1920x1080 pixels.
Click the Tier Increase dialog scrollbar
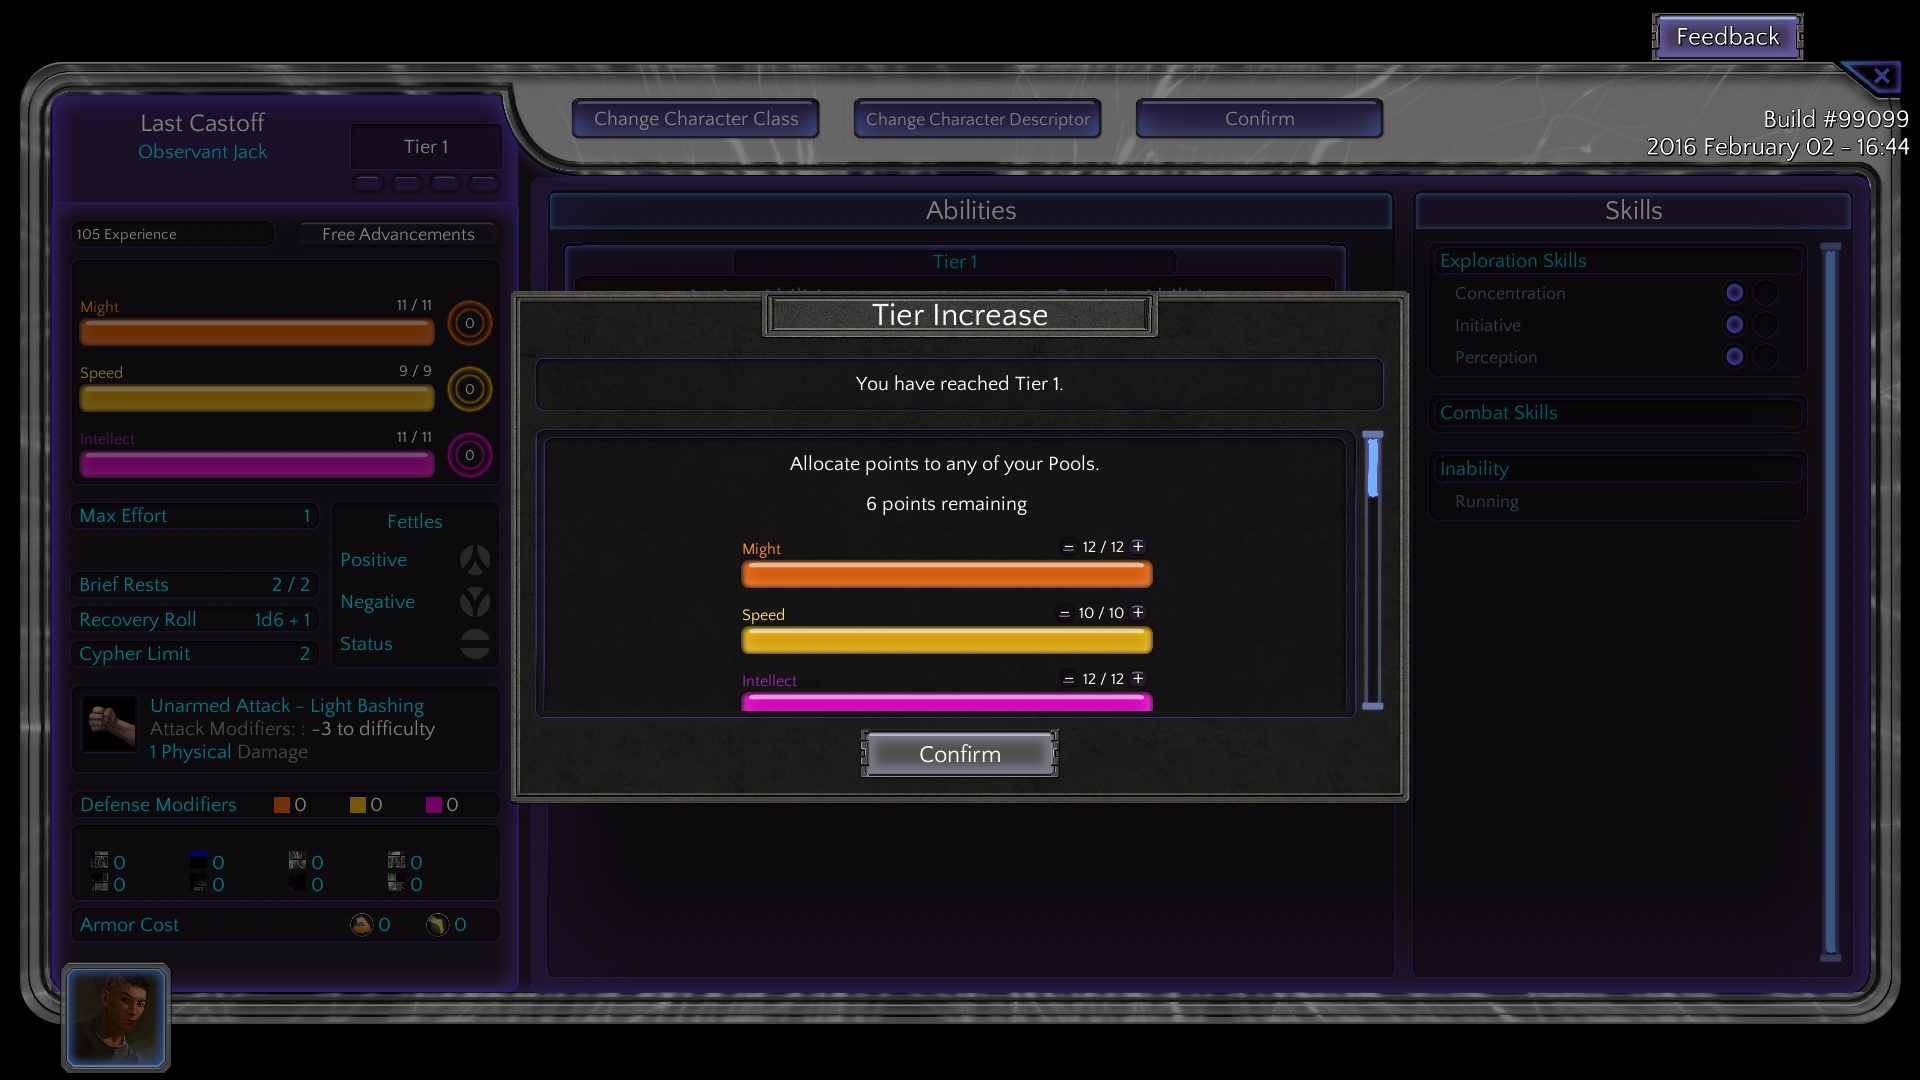1373,571
